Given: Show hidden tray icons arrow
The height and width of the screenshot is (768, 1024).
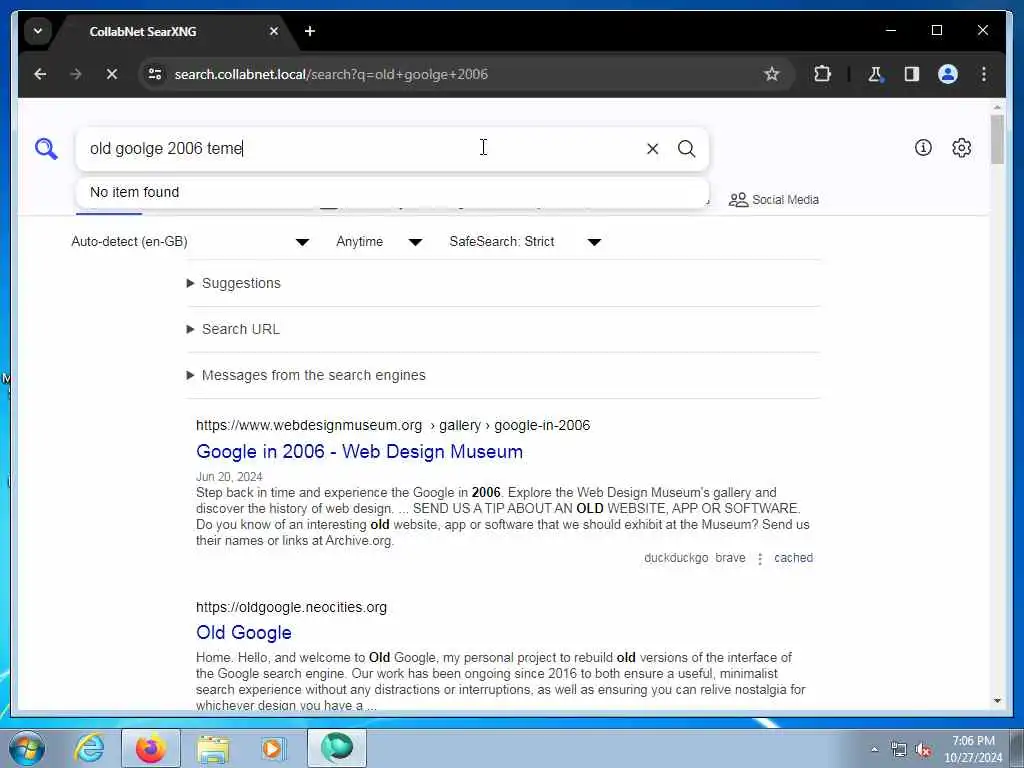Looking at the screenshot, I should tap(874, 749).
